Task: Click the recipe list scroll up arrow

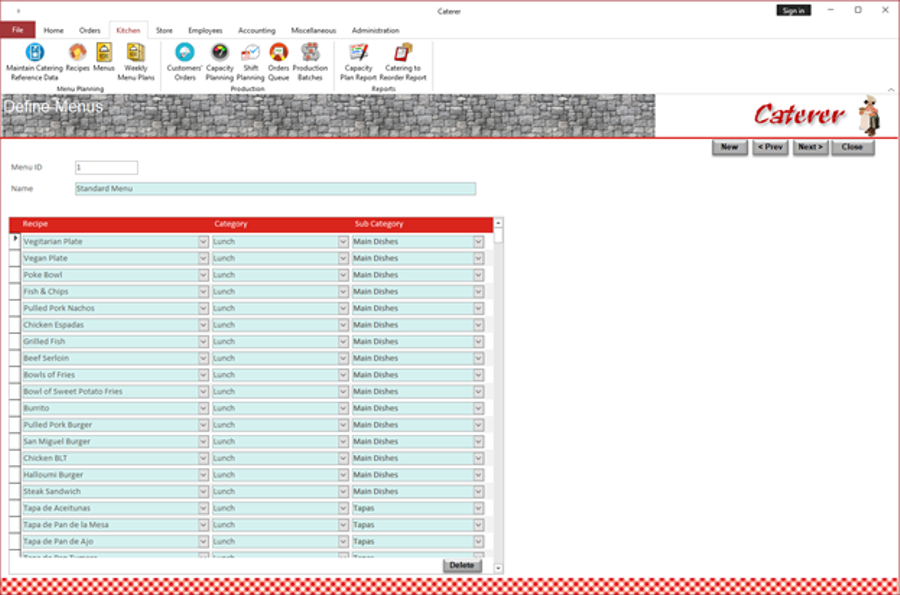Action: pos(498,223)
